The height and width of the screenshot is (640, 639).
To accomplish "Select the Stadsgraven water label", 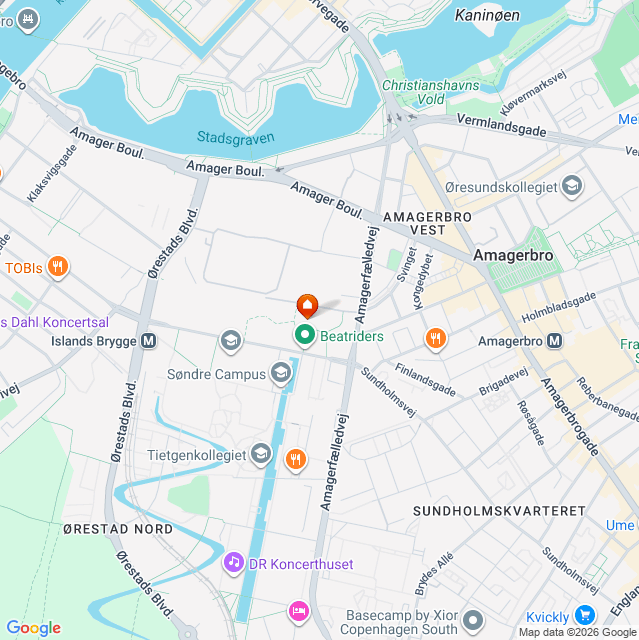I will [x=235, y=139].
